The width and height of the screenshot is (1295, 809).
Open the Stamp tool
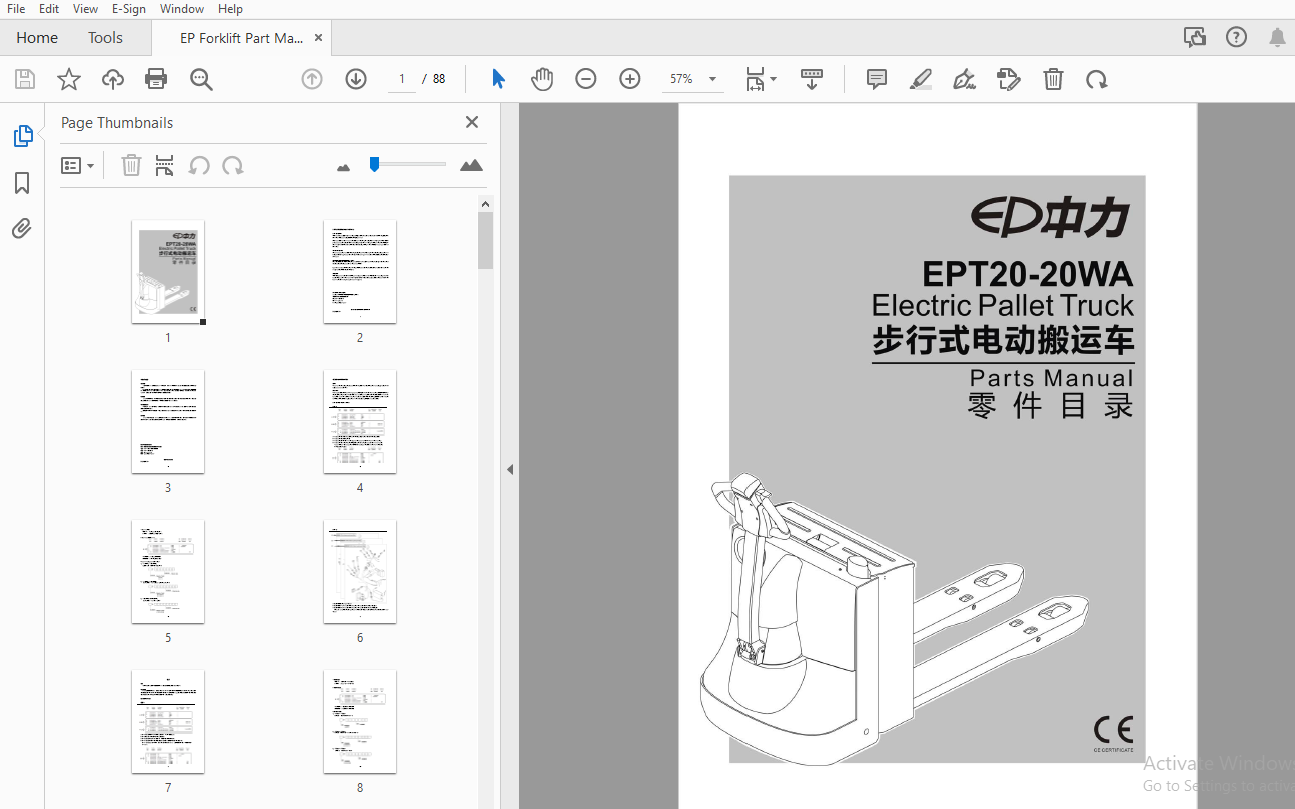[1009, 79]
